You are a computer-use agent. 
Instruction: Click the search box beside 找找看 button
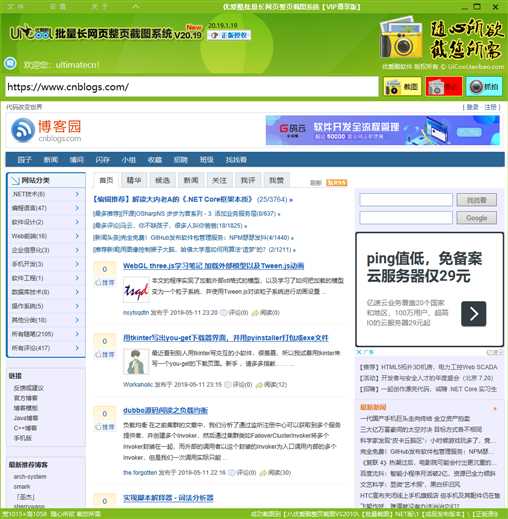[406, 200]
